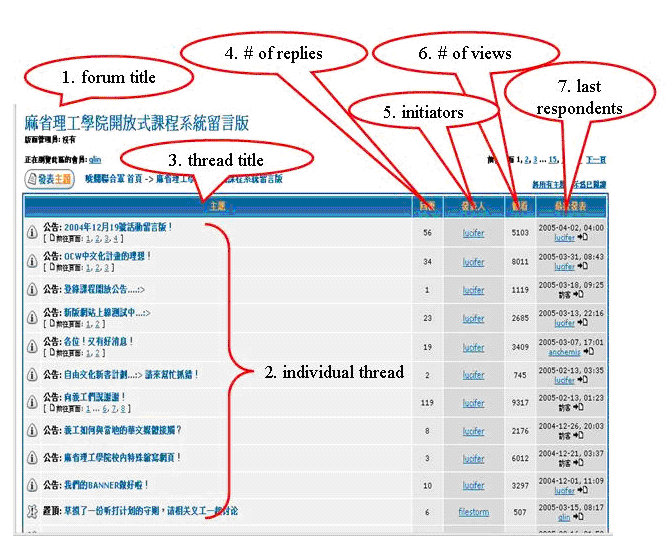Open last poster lucifer's link dated 2005-04-02
This screenshot has height=536, width=667.
(x=564, y=238)
